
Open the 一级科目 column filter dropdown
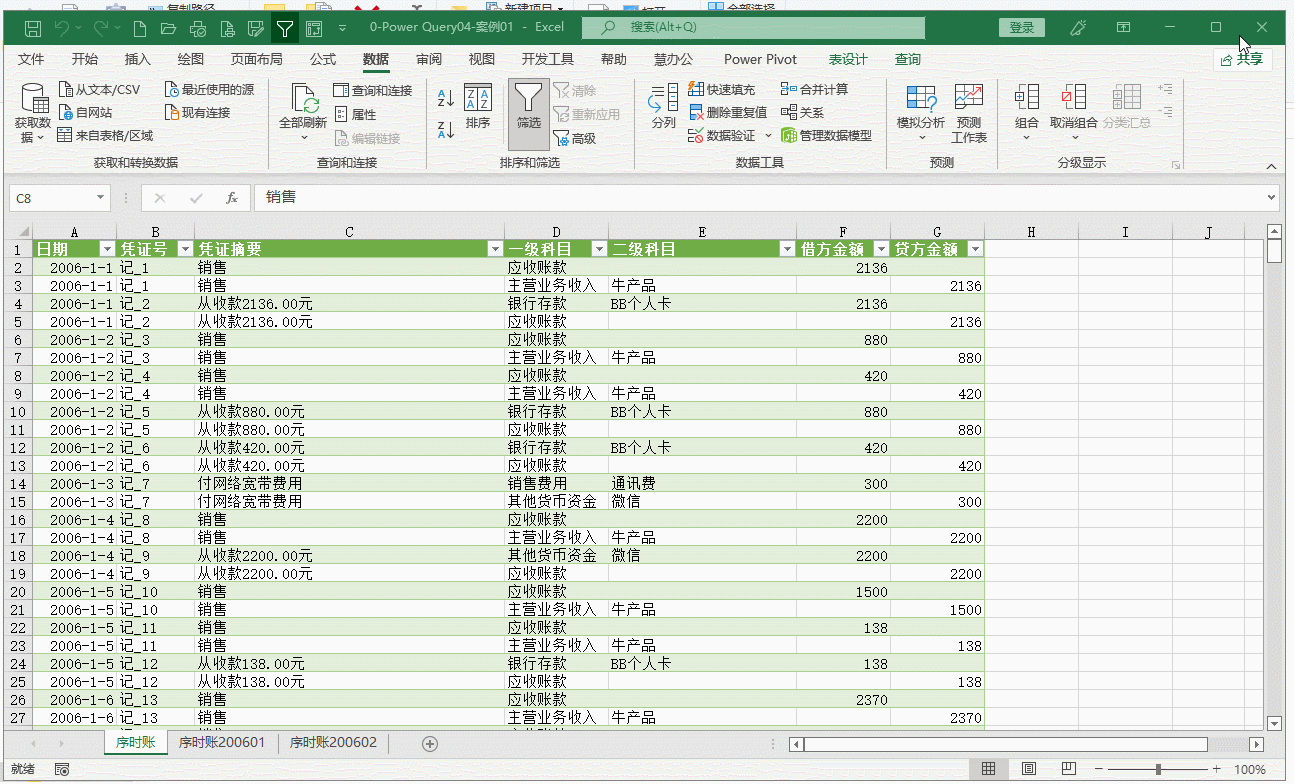point(599,249)
